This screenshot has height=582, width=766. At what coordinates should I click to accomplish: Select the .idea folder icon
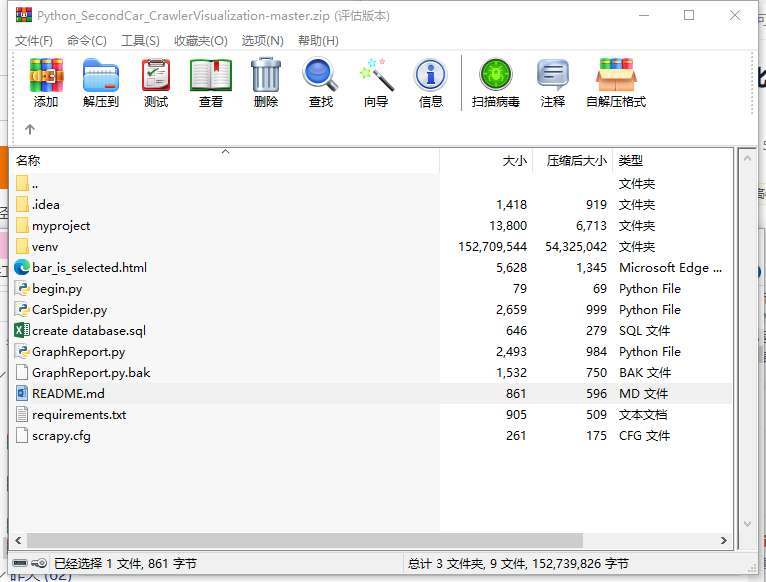[x=22, y=204]
